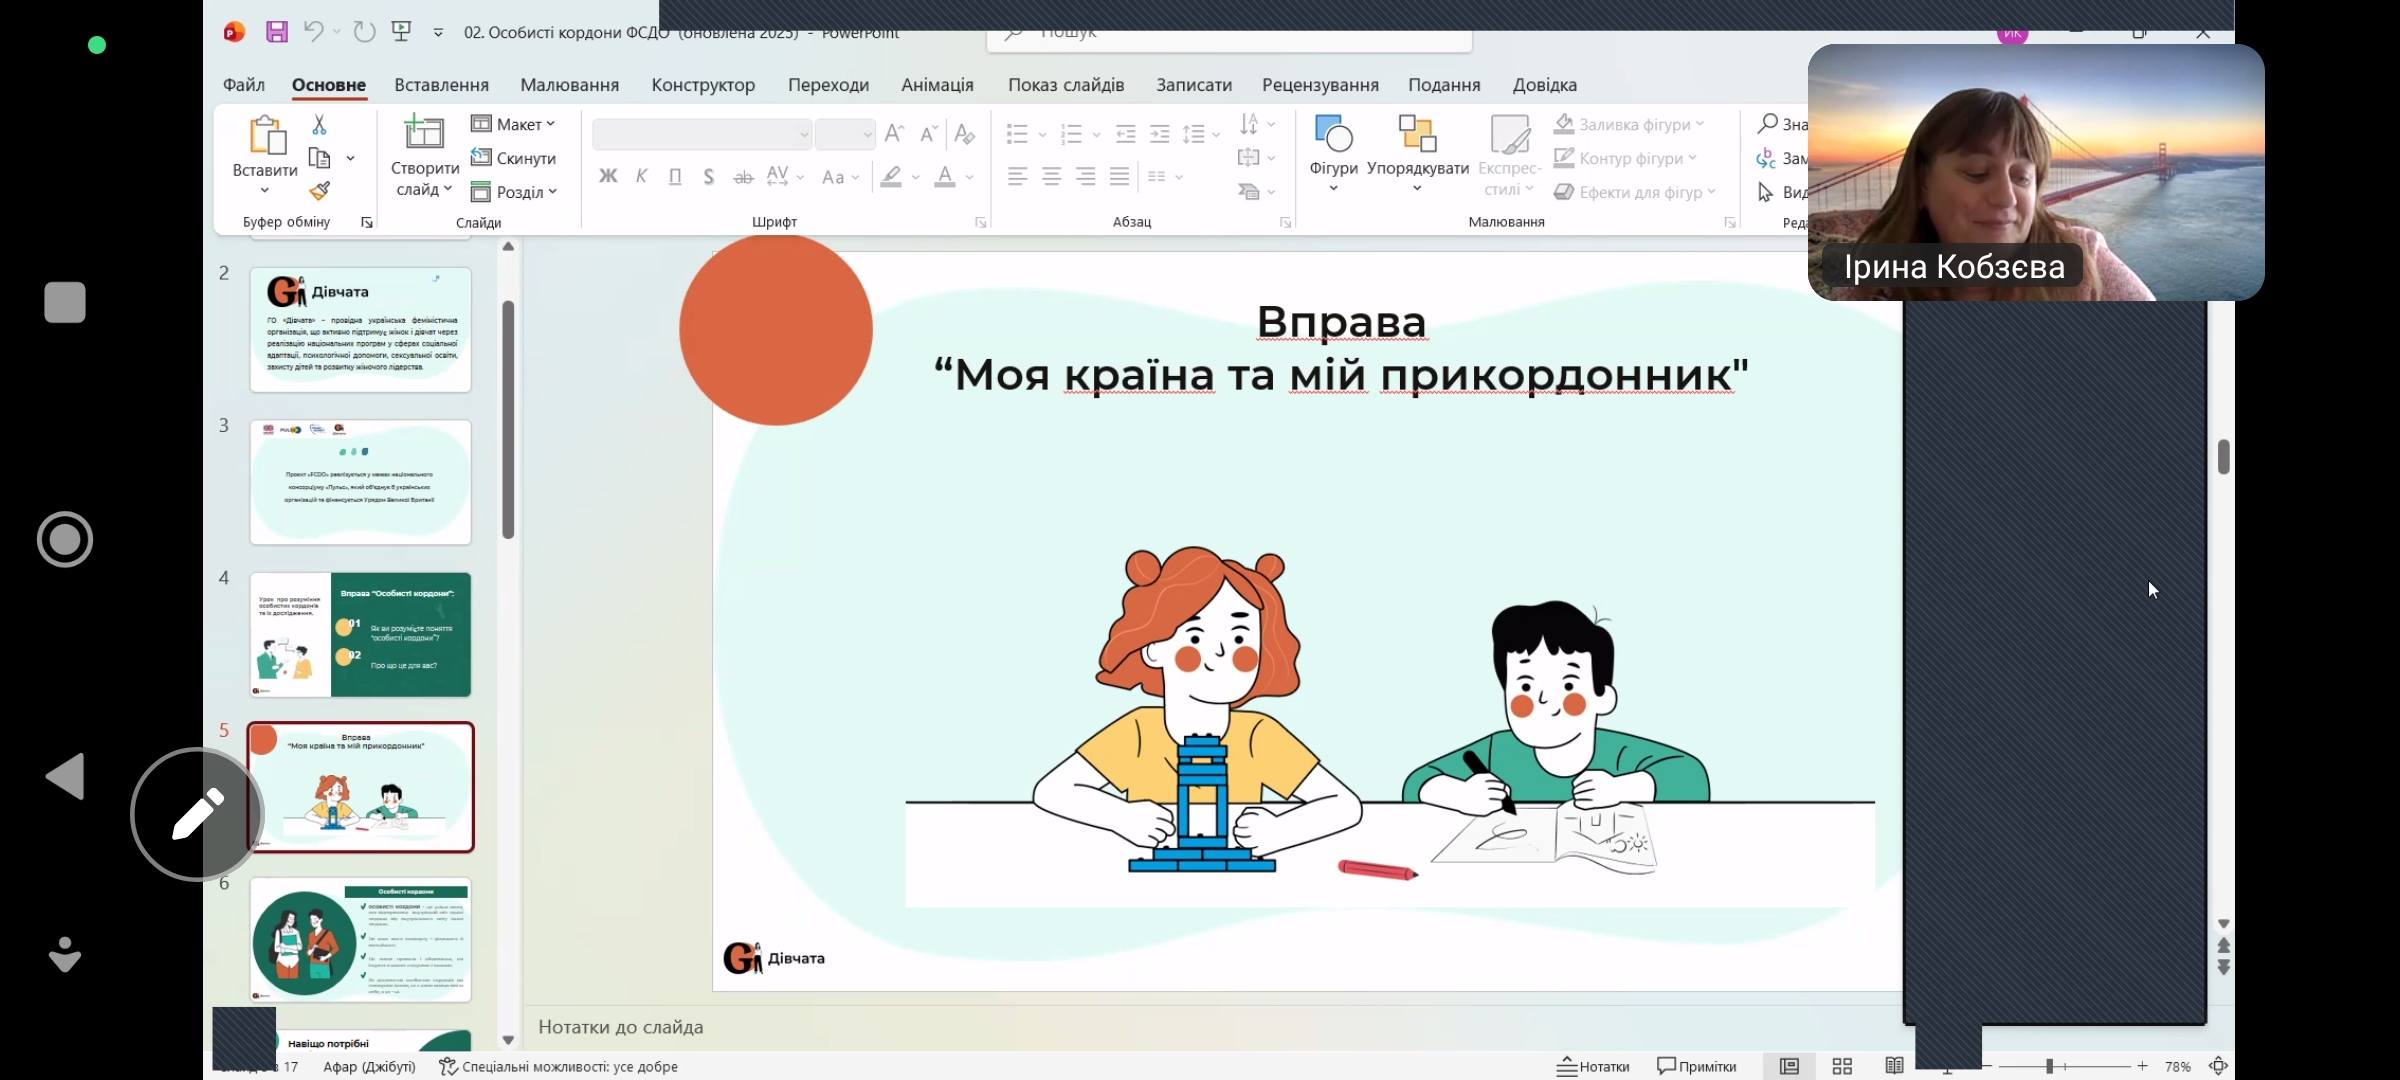Click the Save icon in title bar
The height and width of the screenshot is (1080, 2400).
[x=277, y=32]
